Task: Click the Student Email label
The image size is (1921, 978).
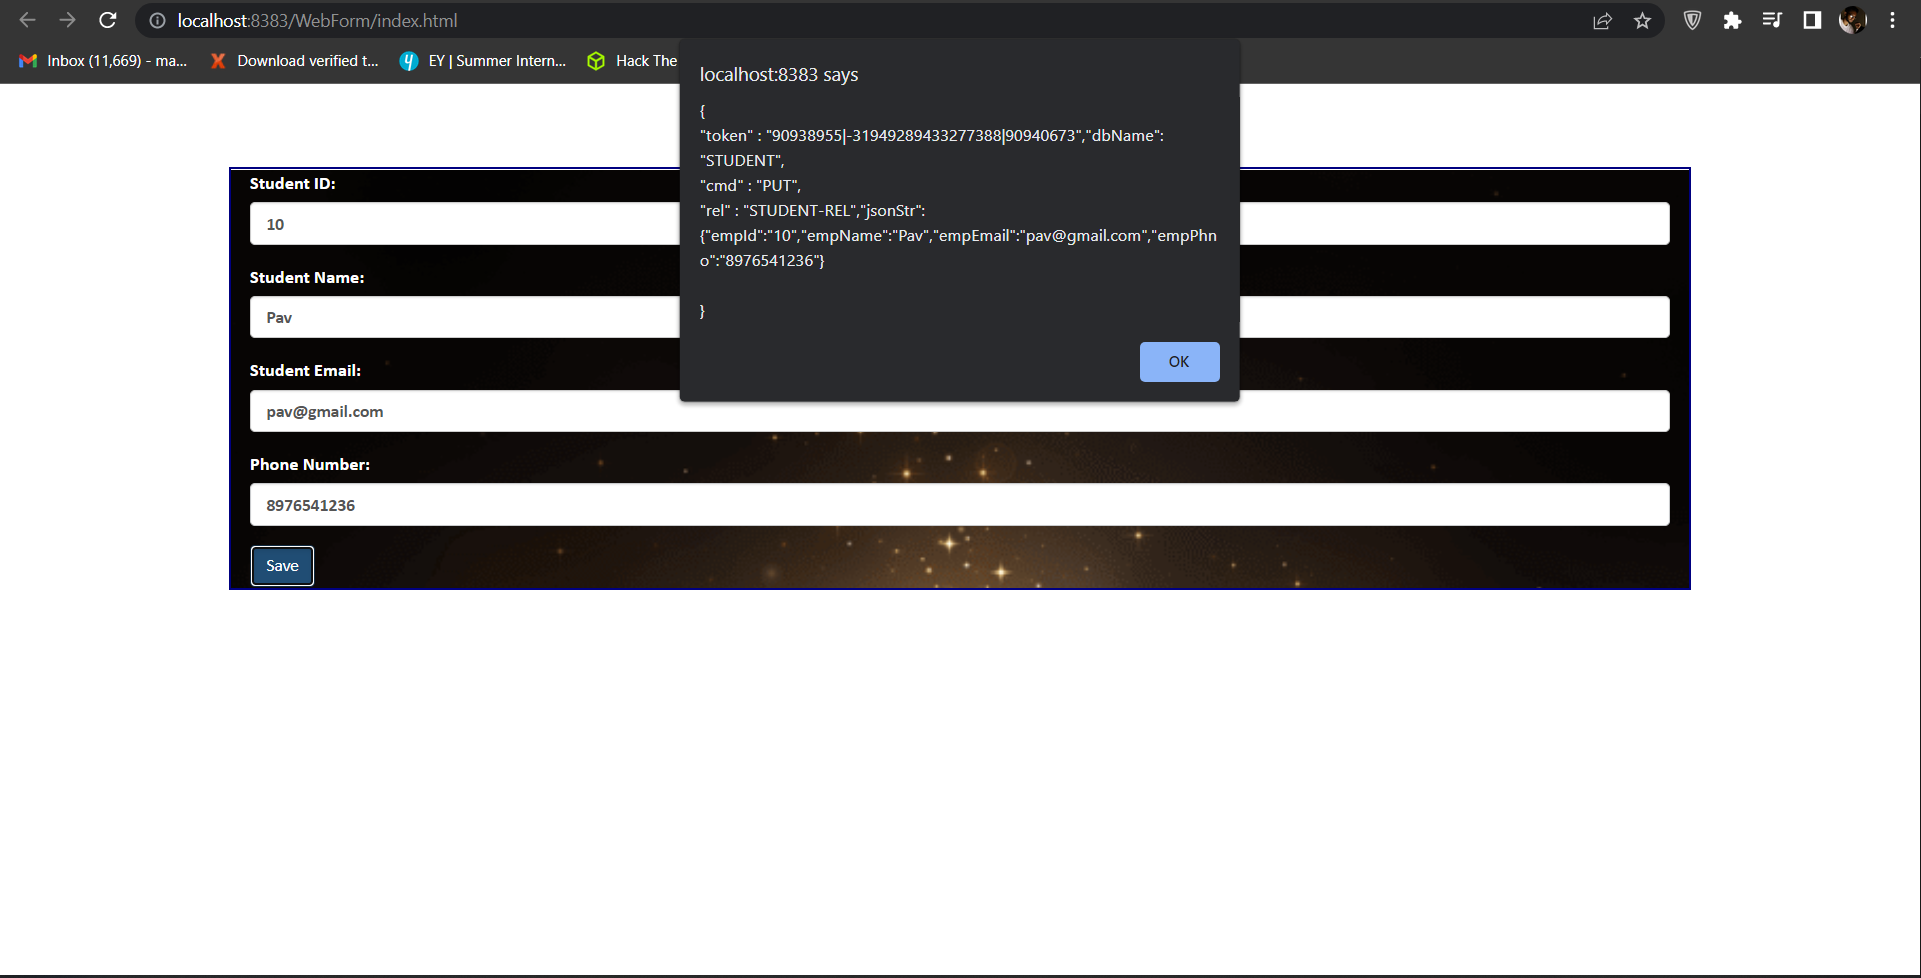Action: [305, 371]
